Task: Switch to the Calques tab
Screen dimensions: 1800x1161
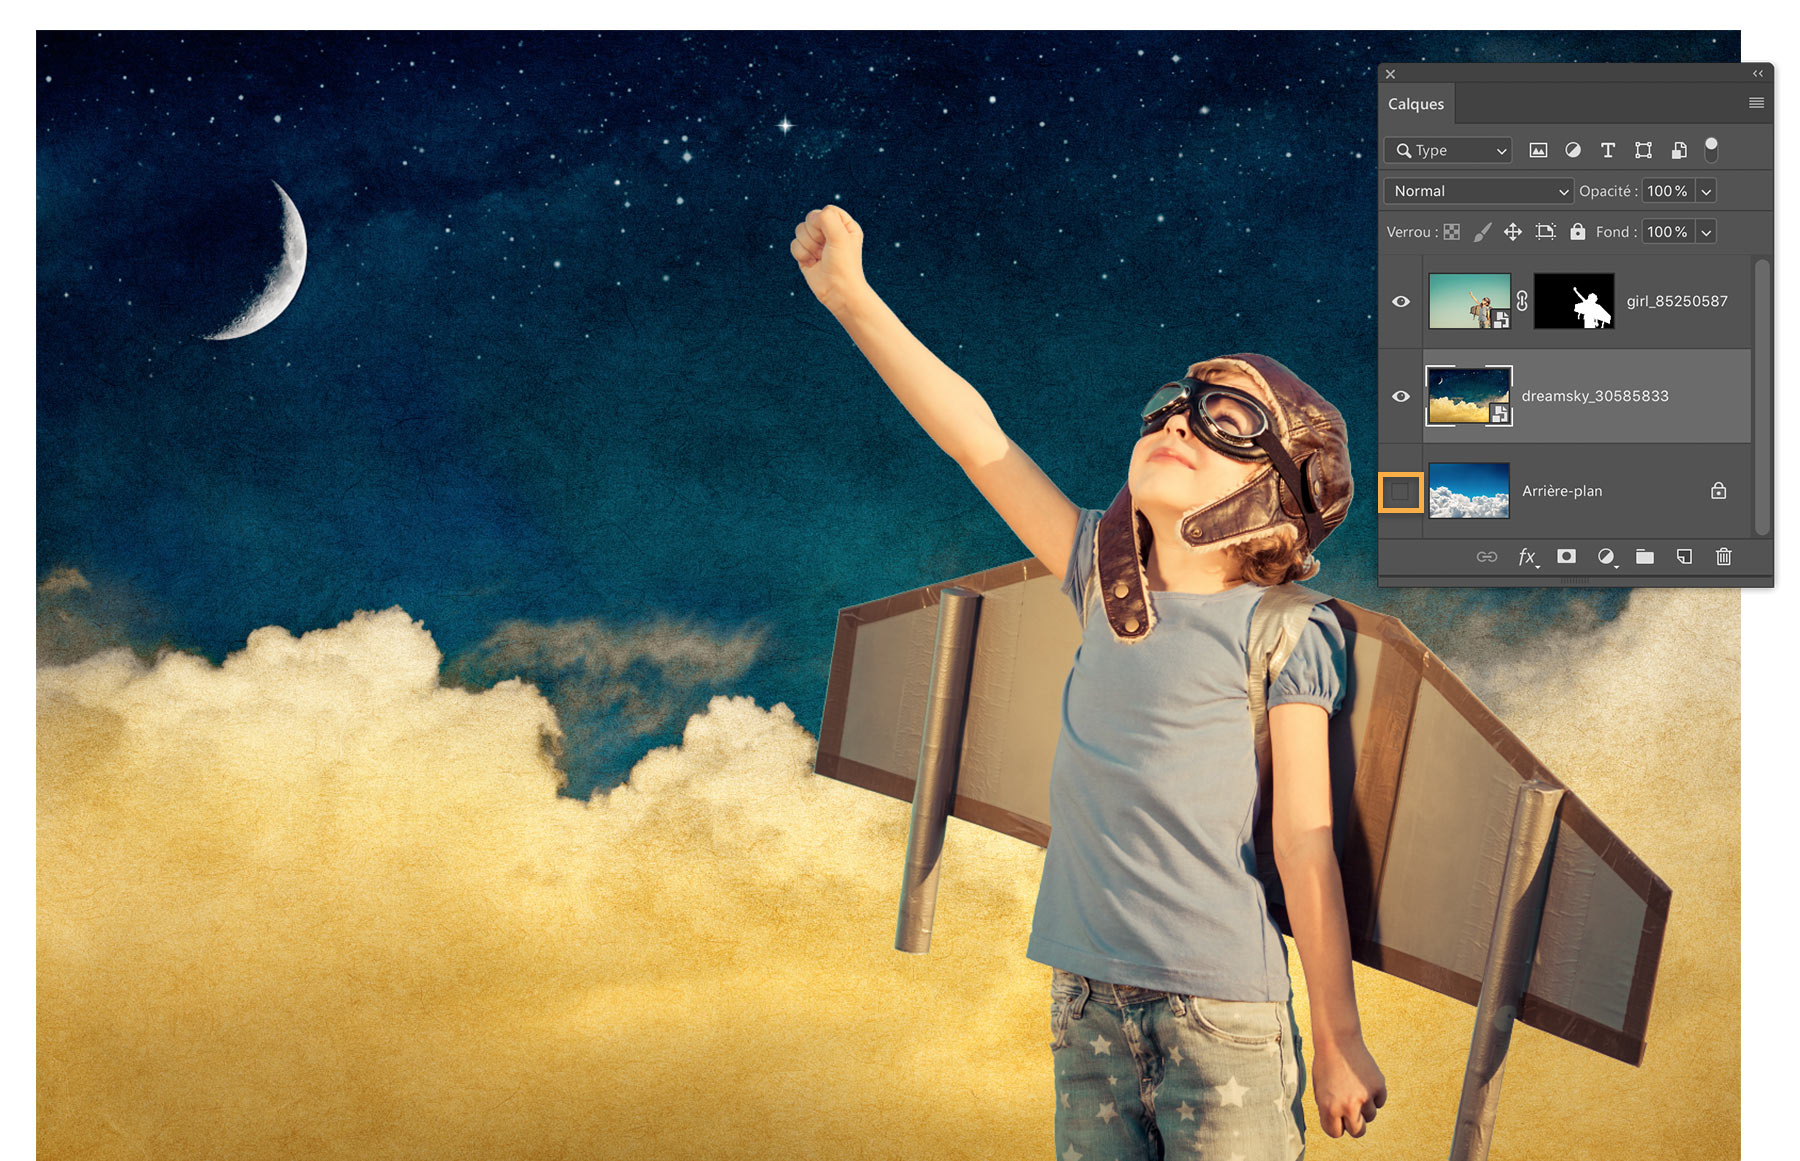Action: point(1416,104)
